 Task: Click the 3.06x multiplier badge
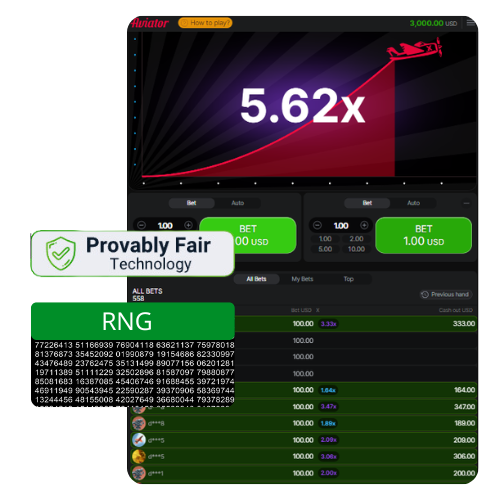(329, 456)
